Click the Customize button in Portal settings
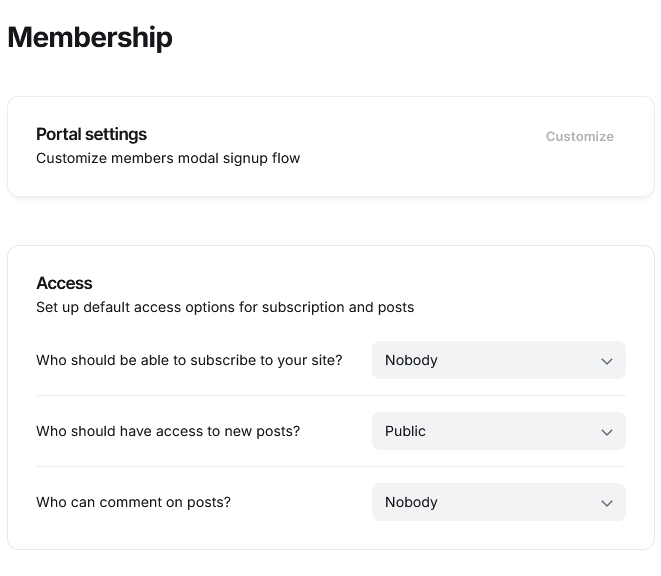Image resolution: width=661 pixels, height=576 pixels. tap(580, 136)
